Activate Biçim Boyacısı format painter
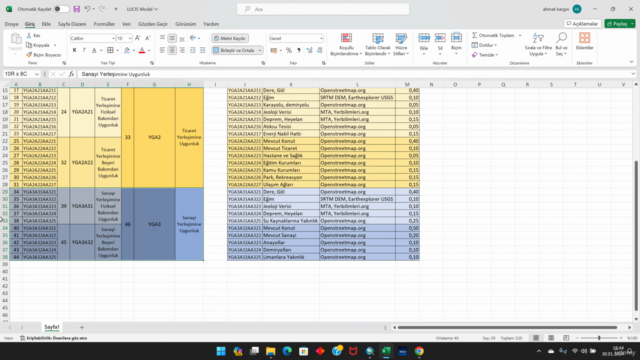This screenshot has height=360, width=640. point(43,55)
